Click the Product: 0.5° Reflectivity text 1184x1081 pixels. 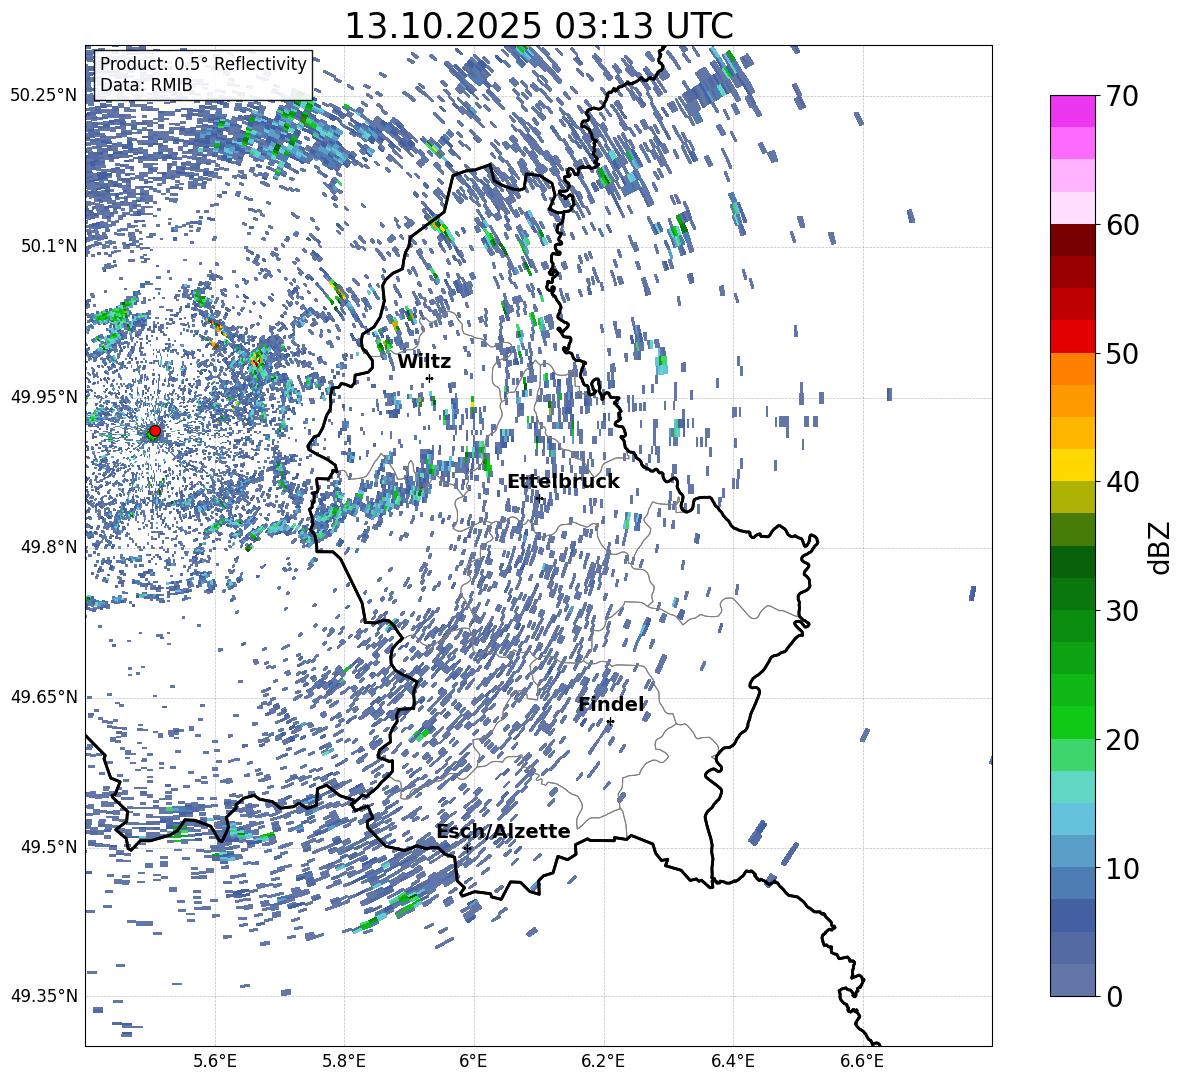pos(203,63)
